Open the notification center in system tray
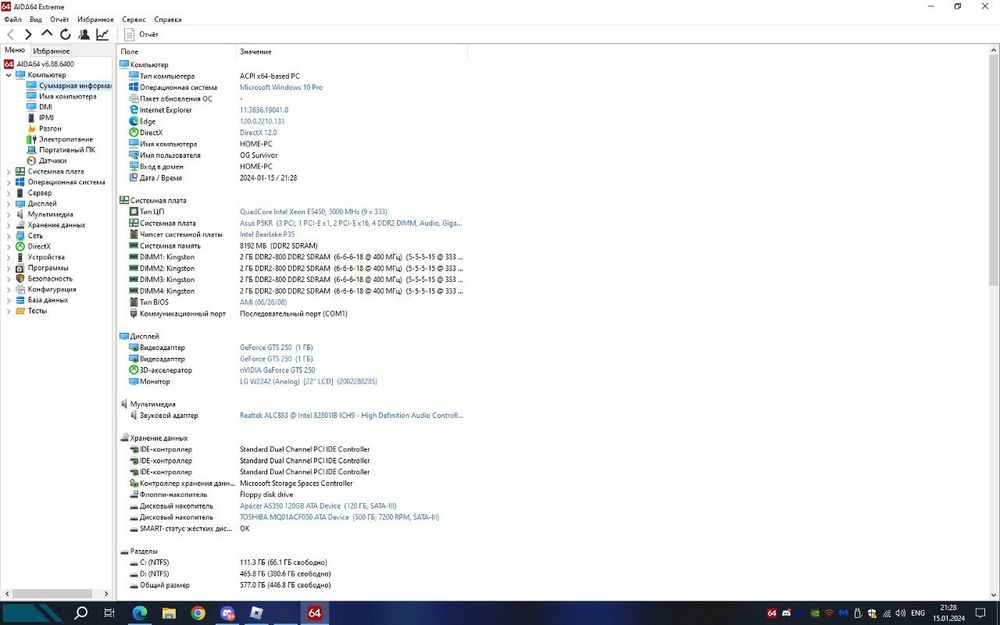This screenshot has height=625, width=1000. 981,613
